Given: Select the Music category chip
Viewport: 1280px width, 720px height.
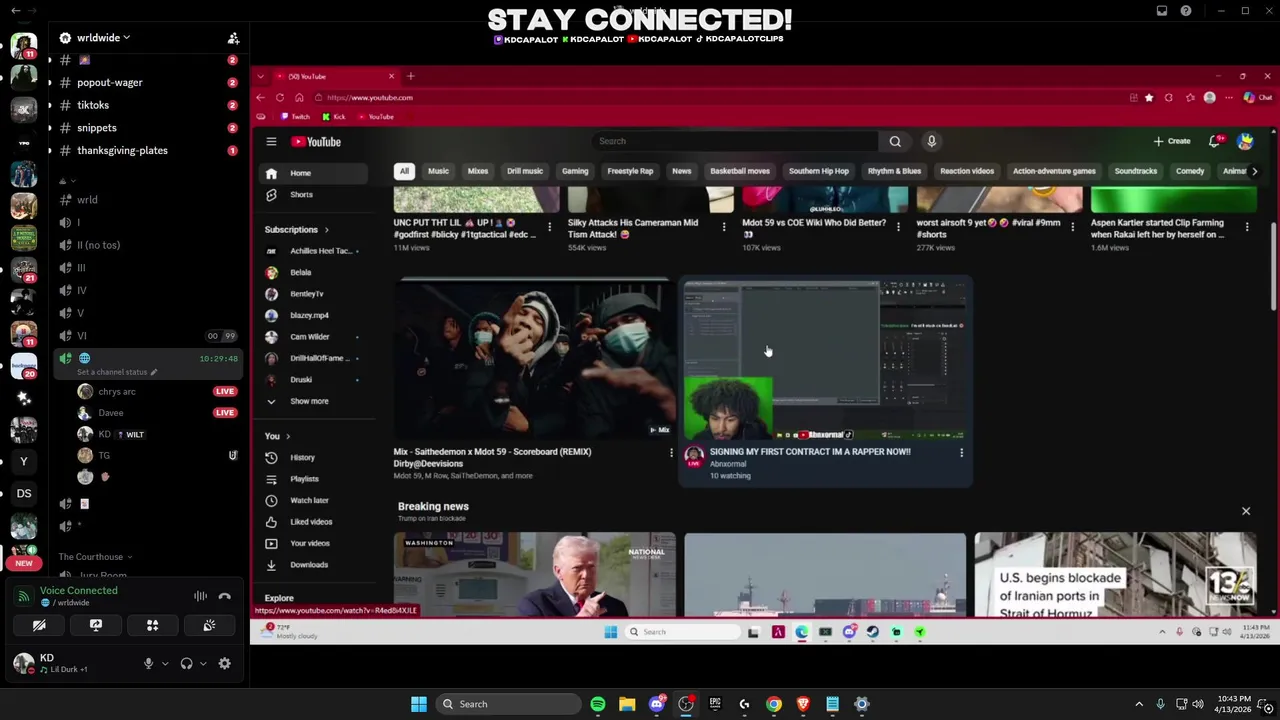Looking at the screenshot, I should [438, 171].
